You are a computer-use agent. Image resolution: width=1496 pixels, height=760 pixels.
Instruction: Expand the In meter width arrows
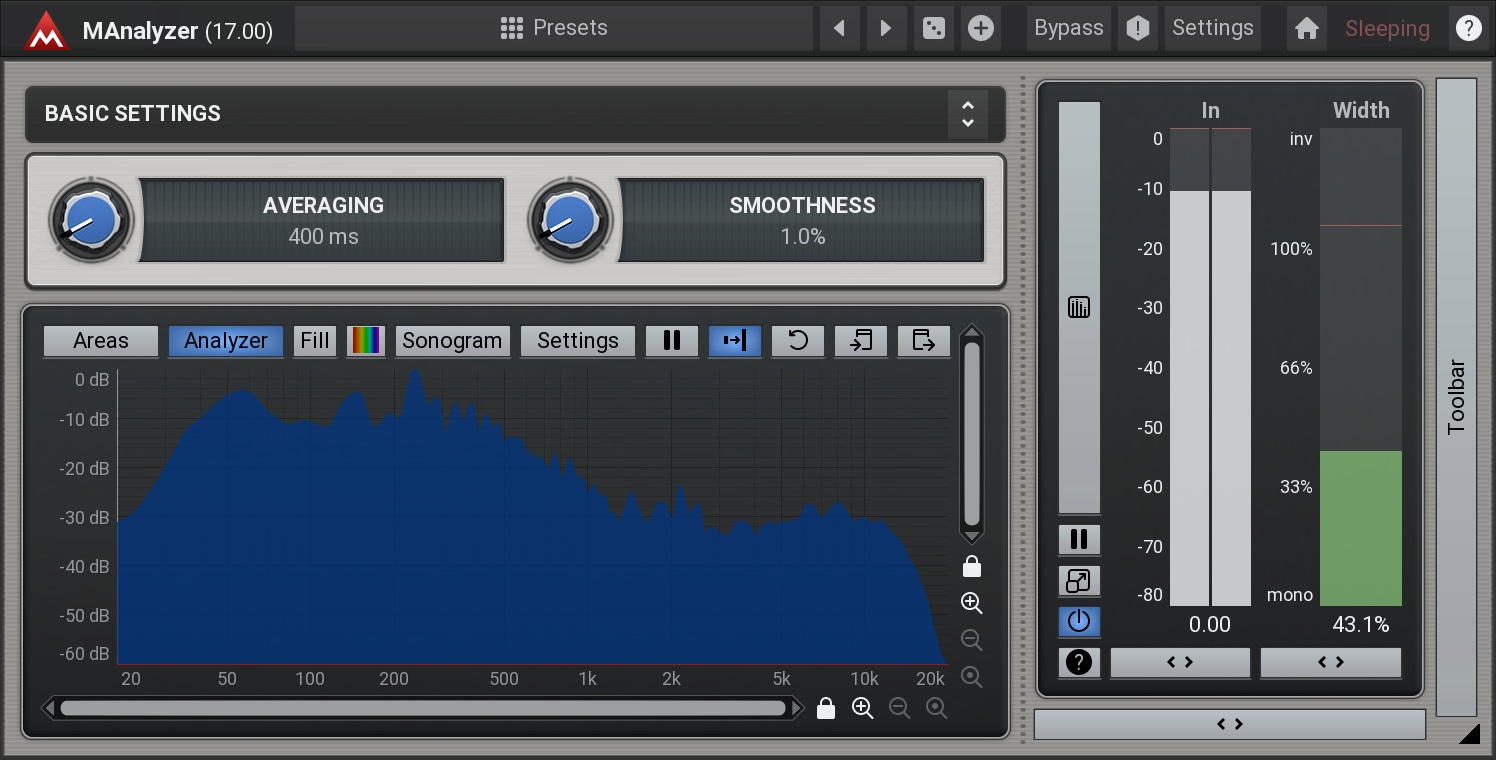(x=1180, y=662)
